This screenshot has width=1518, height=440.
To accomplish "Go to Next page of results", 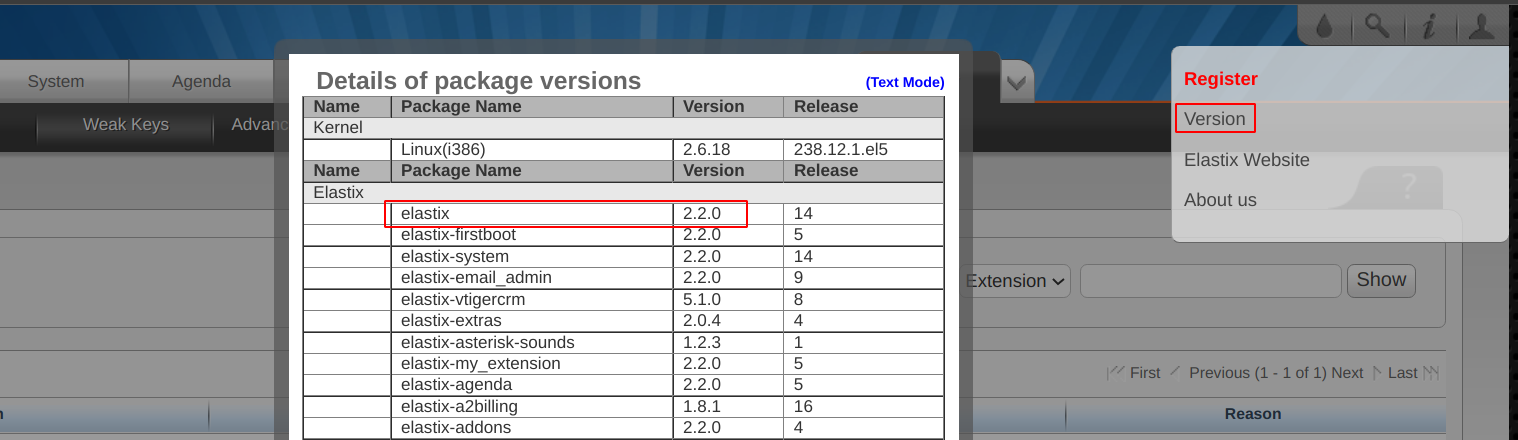I will 1347,373.
